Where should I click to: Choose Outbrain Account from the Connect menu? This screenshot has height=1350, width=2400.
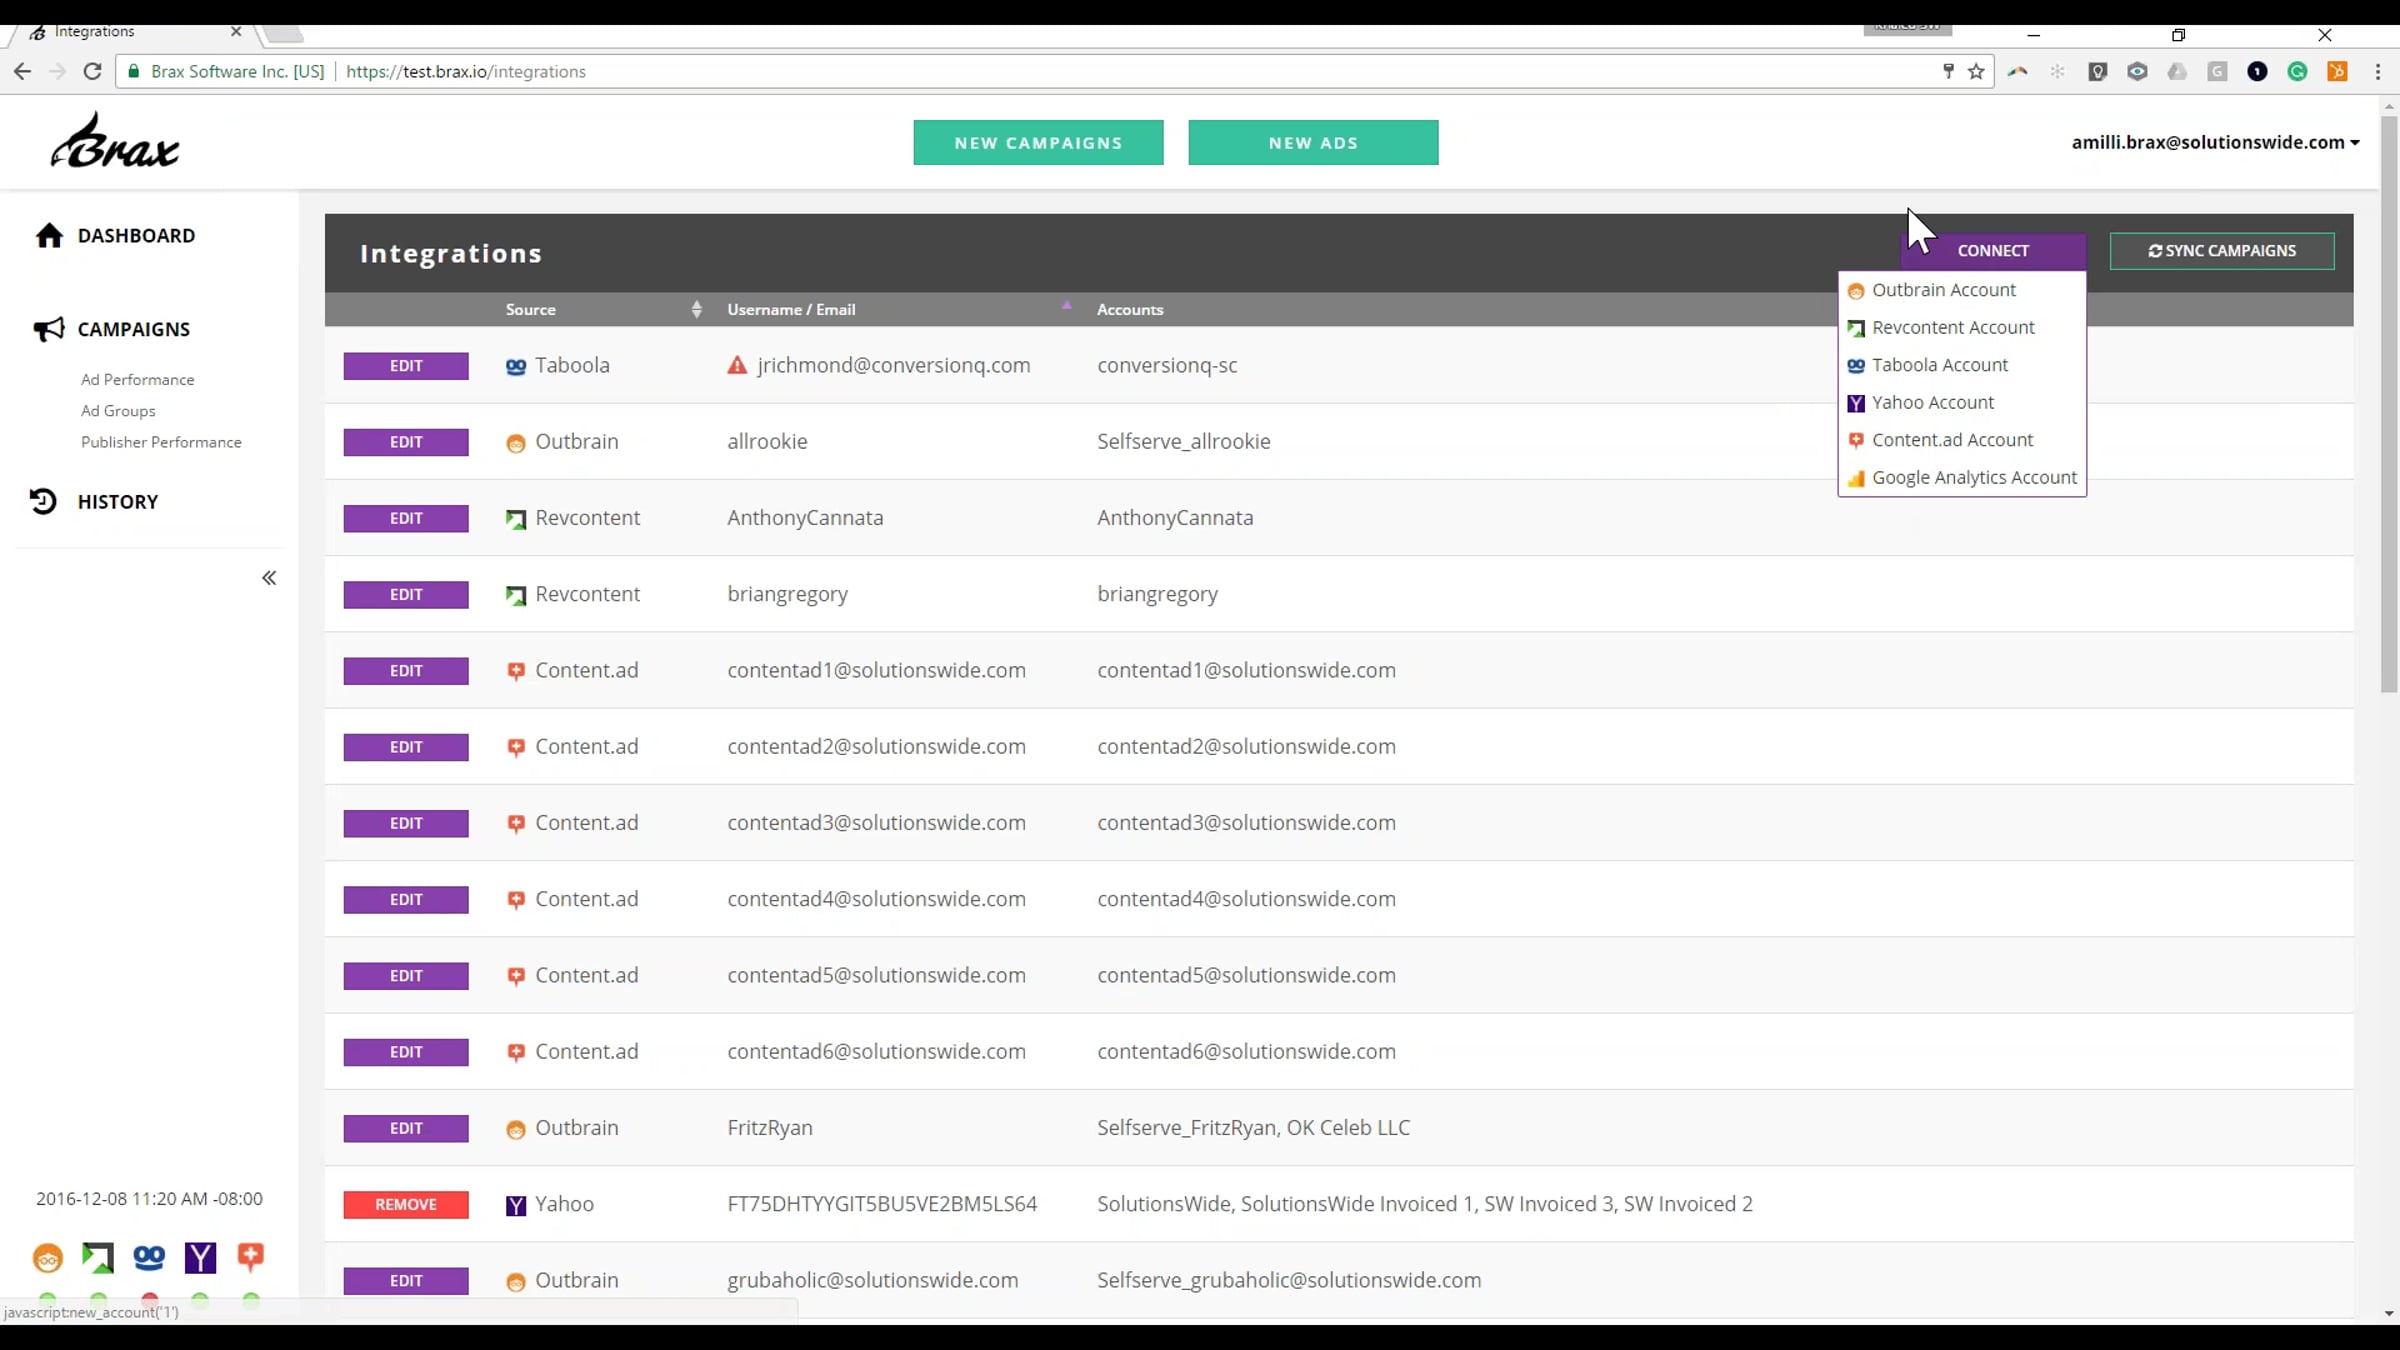click(1944, 290)
